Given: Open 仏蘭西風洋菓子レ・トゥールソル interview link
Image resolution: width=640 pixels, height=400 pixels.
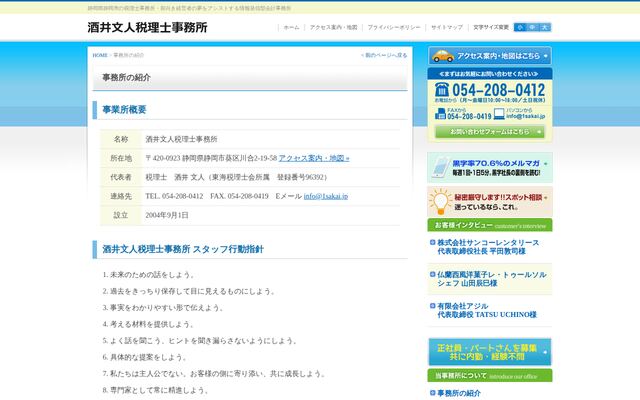Looking at the screenshot, I should point(491,279).
